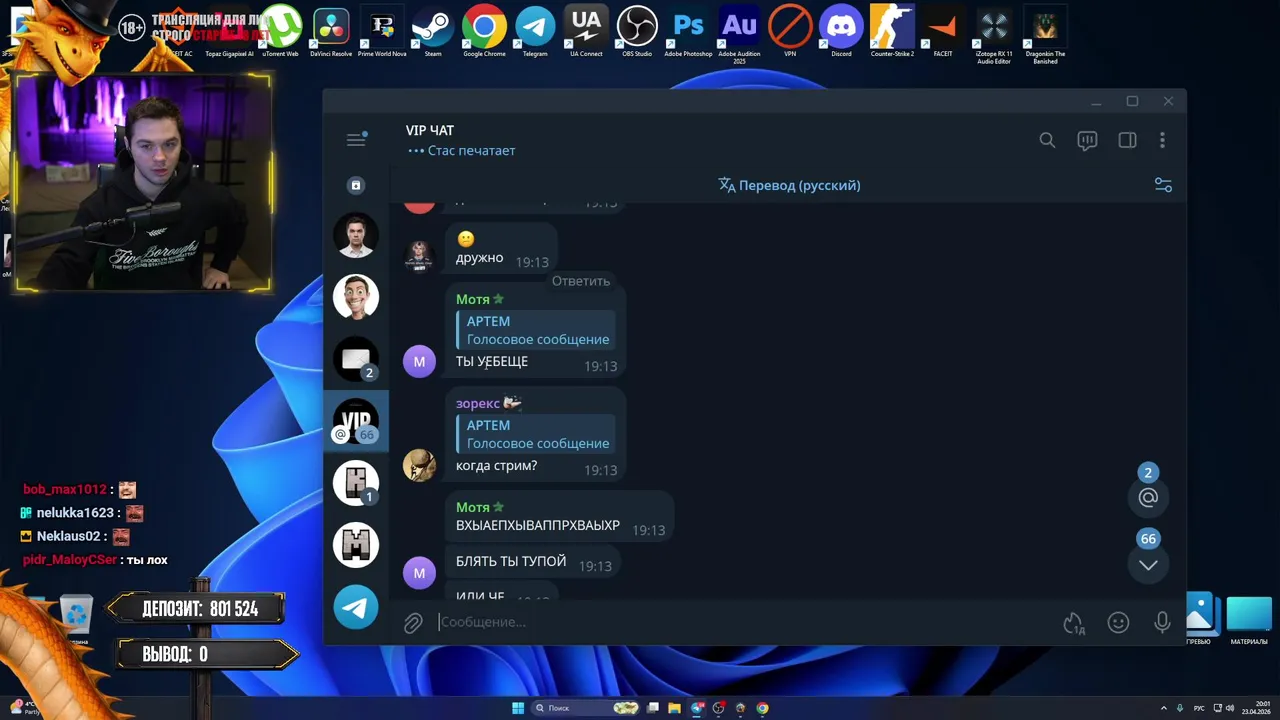Launch Discord desktop shortcut
This screenshot has height=720, width=1280.
(x=841, y=31)
